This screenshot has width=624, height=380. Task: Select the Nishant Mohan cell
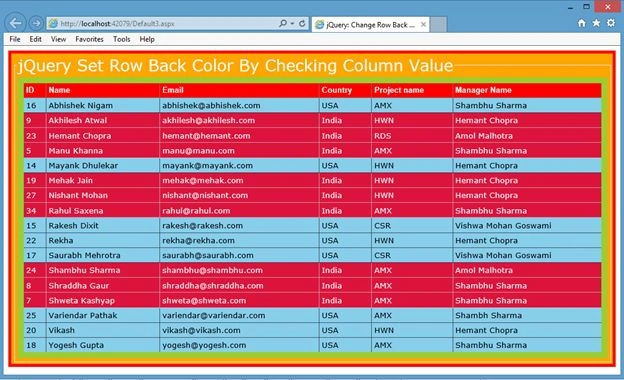(103, 195)
